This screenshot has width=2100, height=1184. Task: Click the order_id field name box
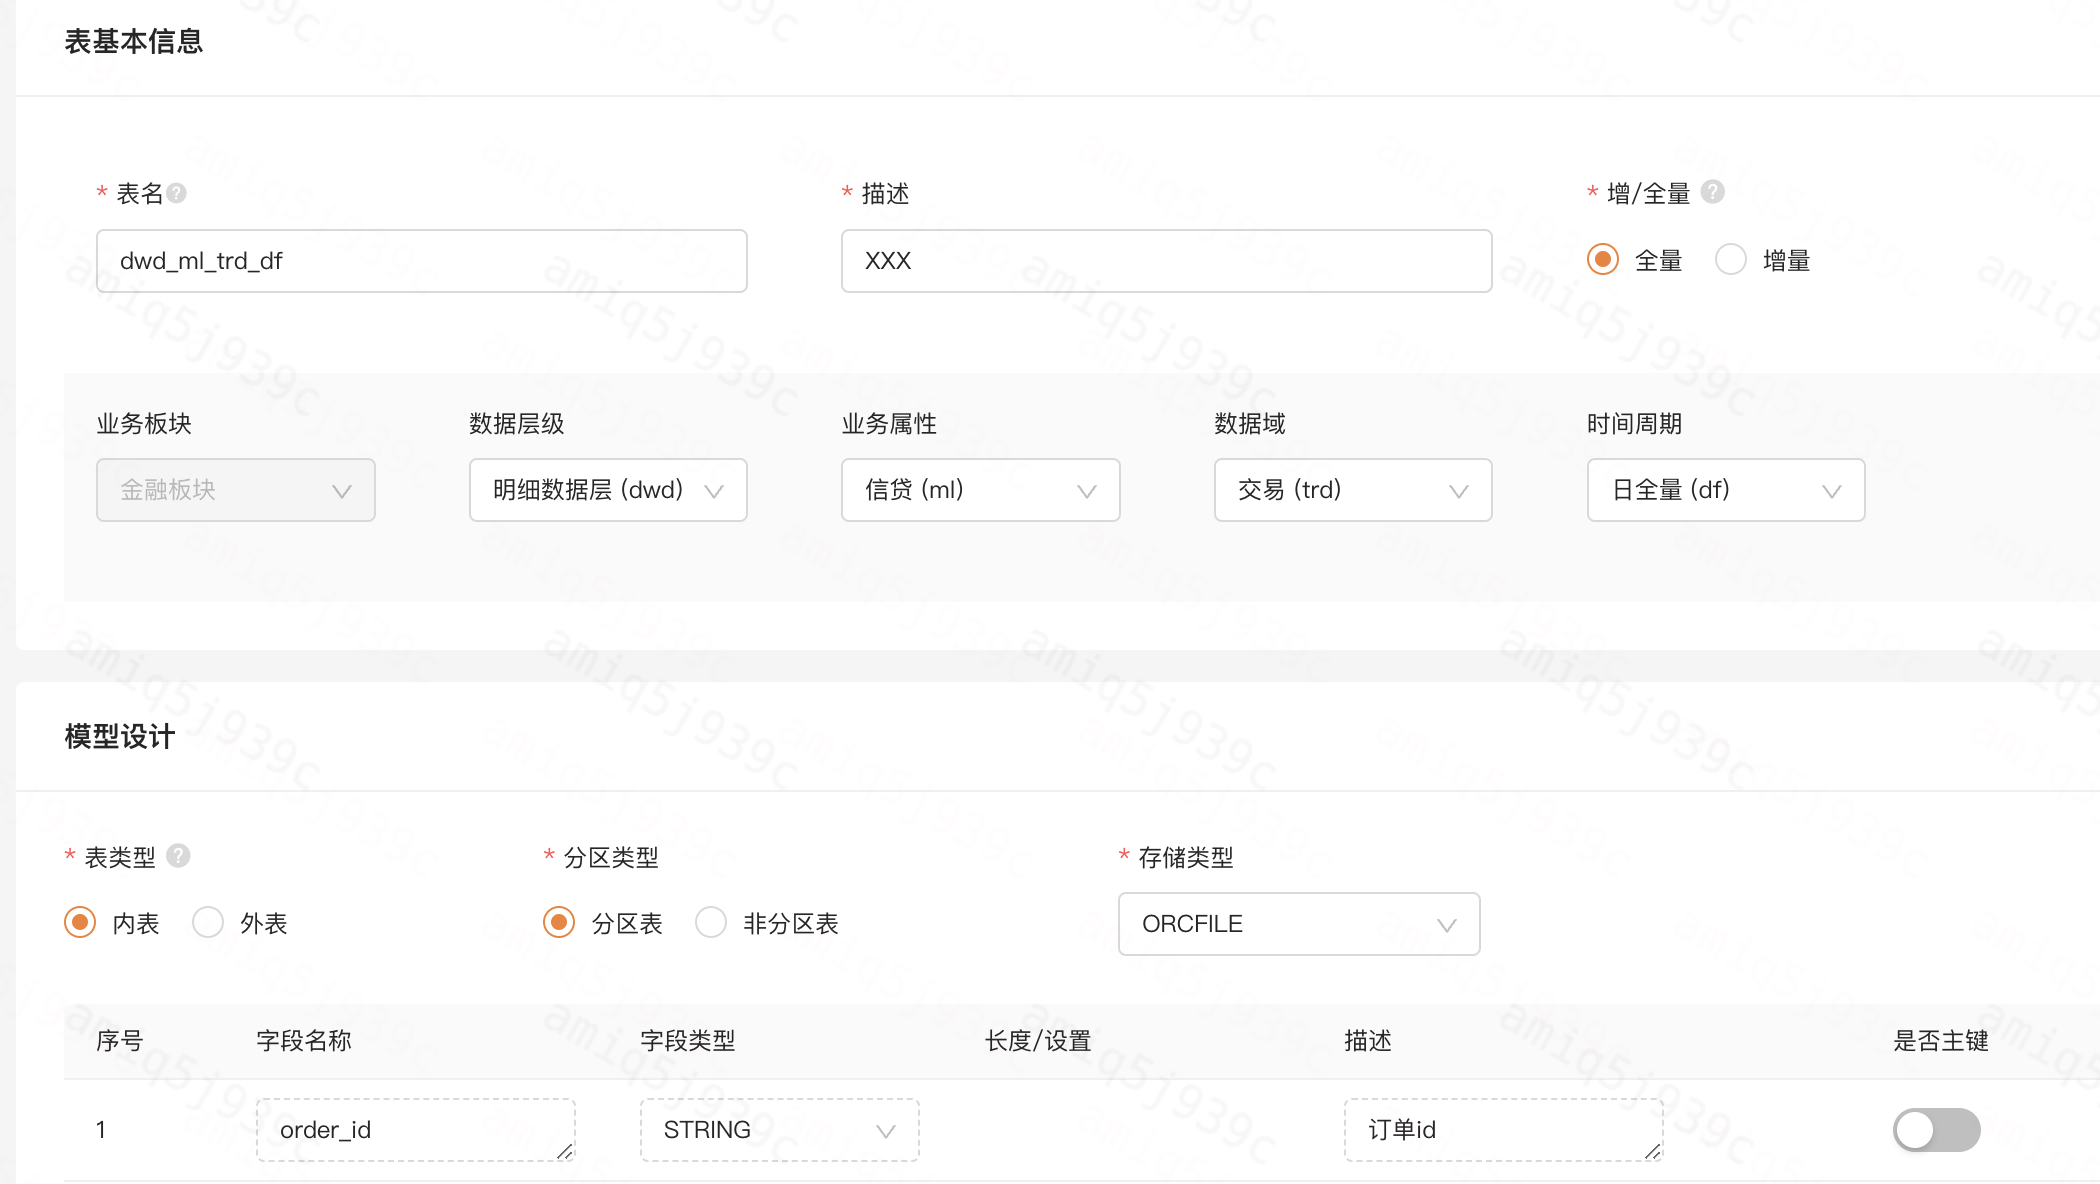point(415,1130)
